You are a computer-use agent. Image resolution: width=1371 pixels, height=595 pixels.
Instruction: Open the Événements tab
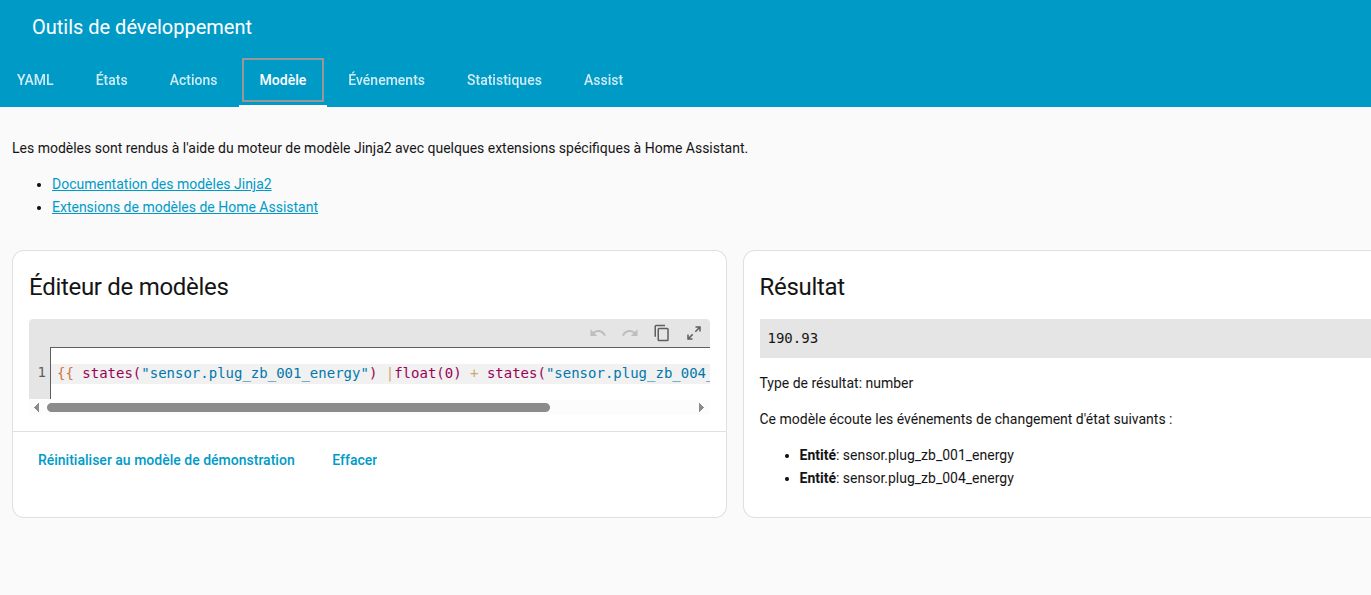tap(386, 80)
